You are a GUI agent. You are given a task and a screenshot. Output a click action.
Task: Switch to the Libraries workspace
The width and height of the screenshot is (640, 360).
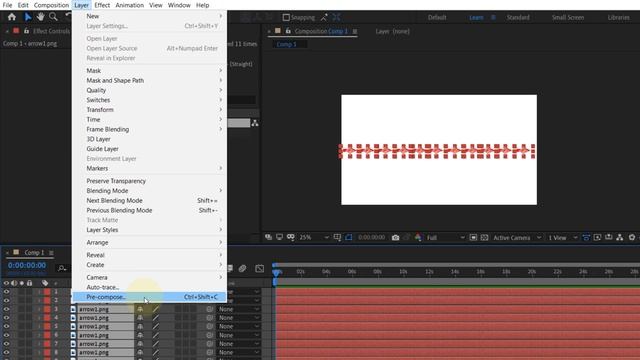(x=618, y=18)
